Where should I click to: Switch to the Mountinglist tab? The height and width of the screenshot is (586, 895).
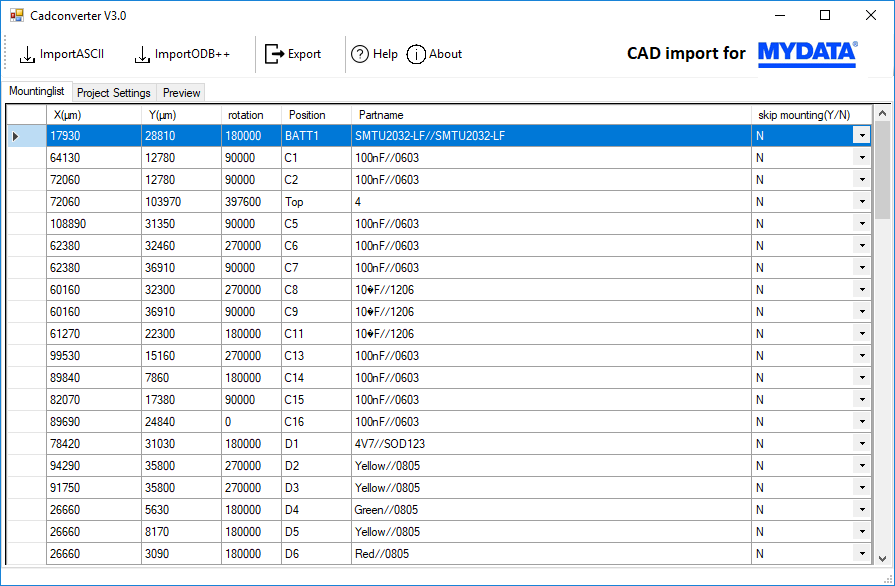37,91
